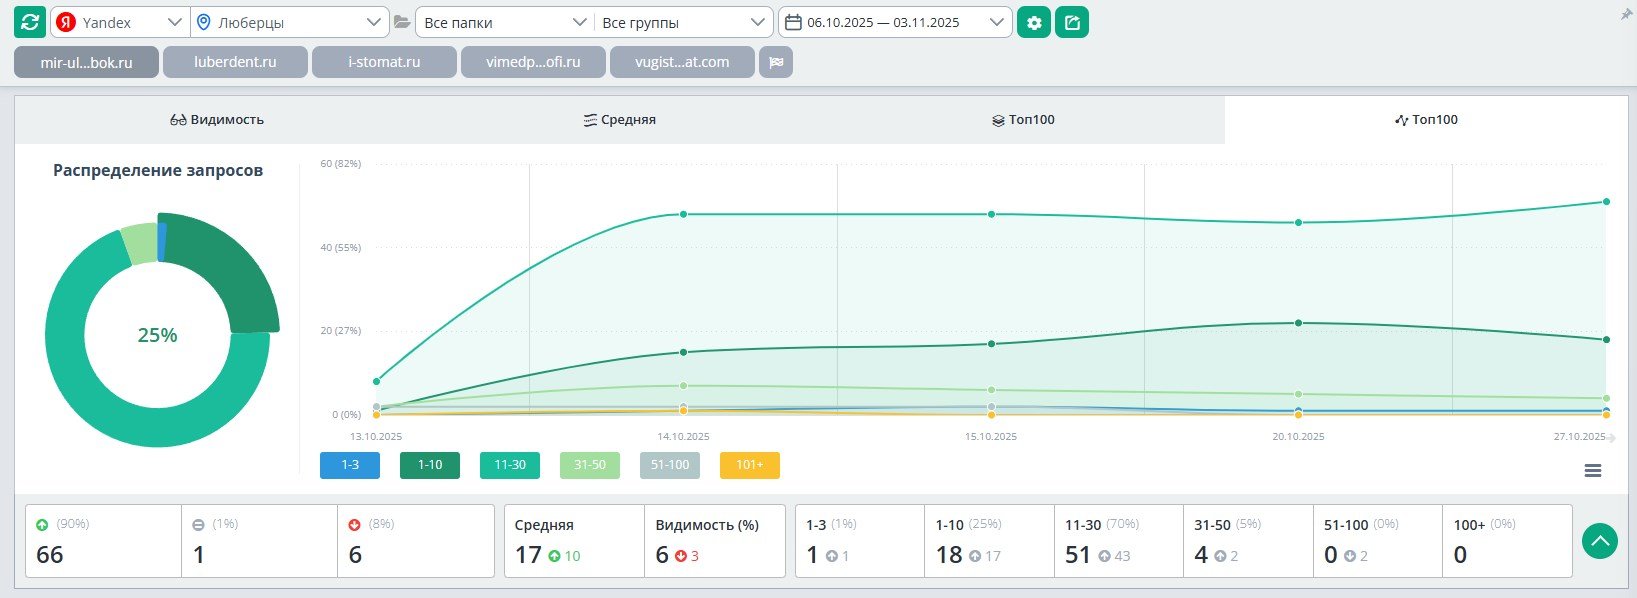The height and width of the screenshot is (598, 1637).
Task: Click the 13.10.2025 axis date label
Action: pos(376,437)
